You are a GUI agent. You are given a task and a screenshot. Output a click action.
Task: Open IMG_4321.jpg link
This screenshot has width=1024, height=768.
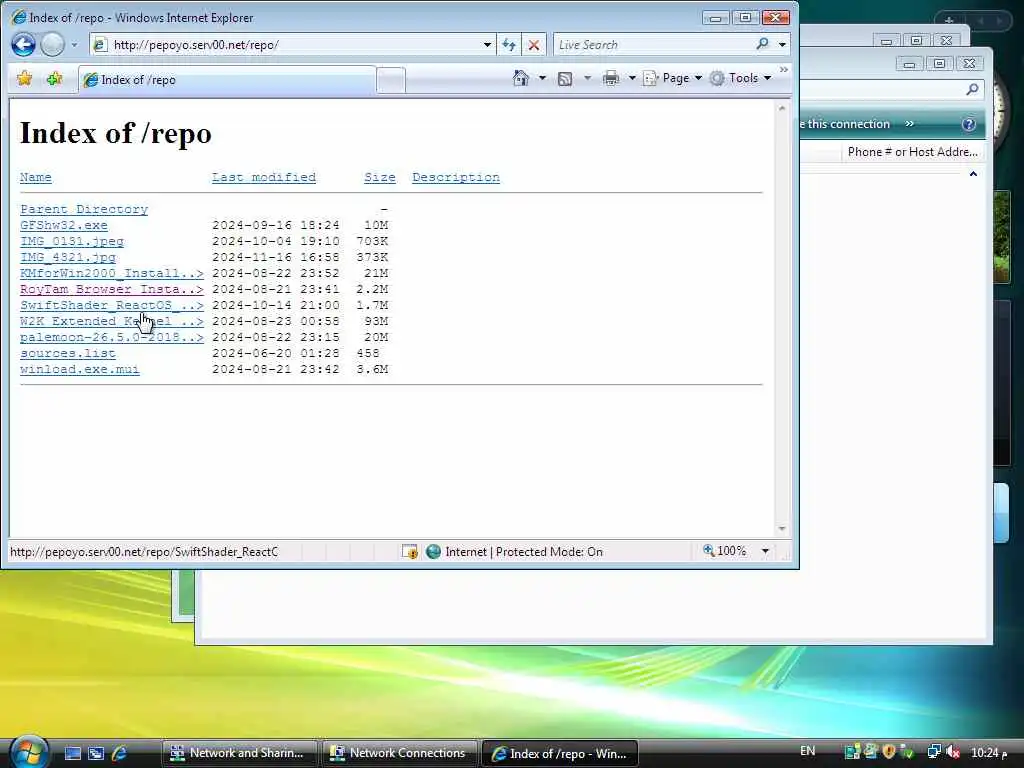pos(68,257)
